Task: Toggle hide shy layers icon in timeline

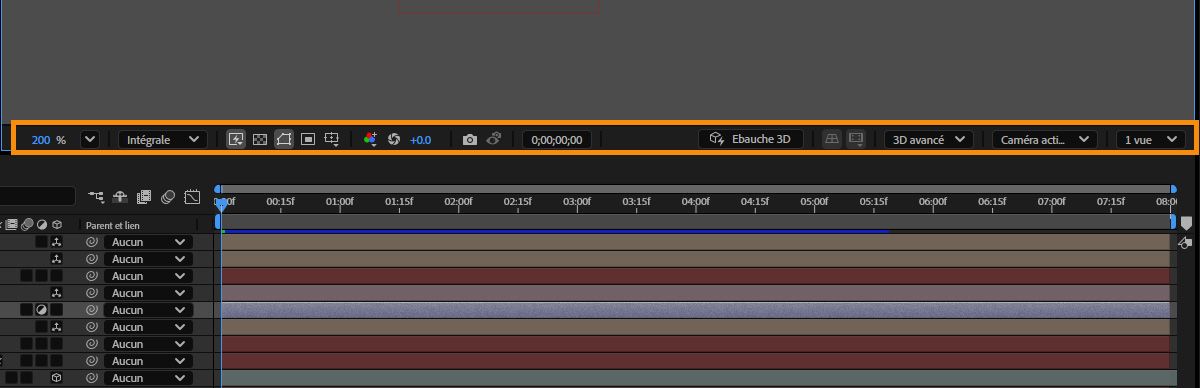Action: [120, 196]
